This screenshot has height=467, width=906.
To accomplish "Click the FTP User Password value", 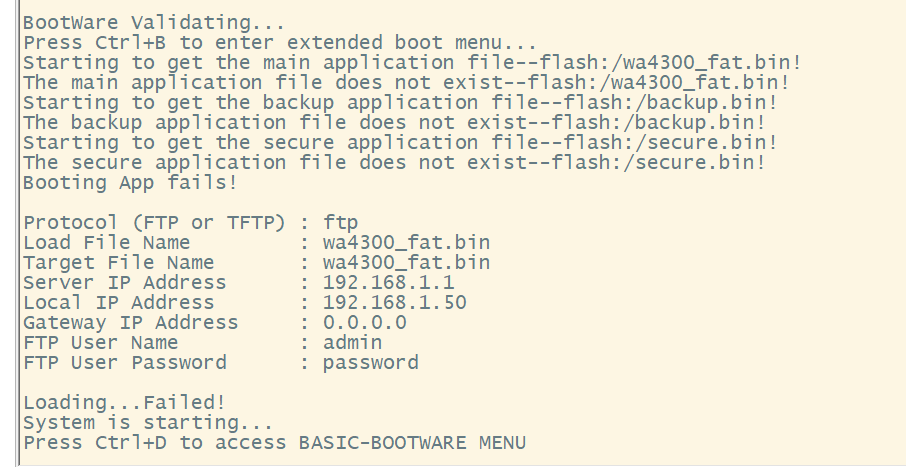I will (x=370, y=362).
